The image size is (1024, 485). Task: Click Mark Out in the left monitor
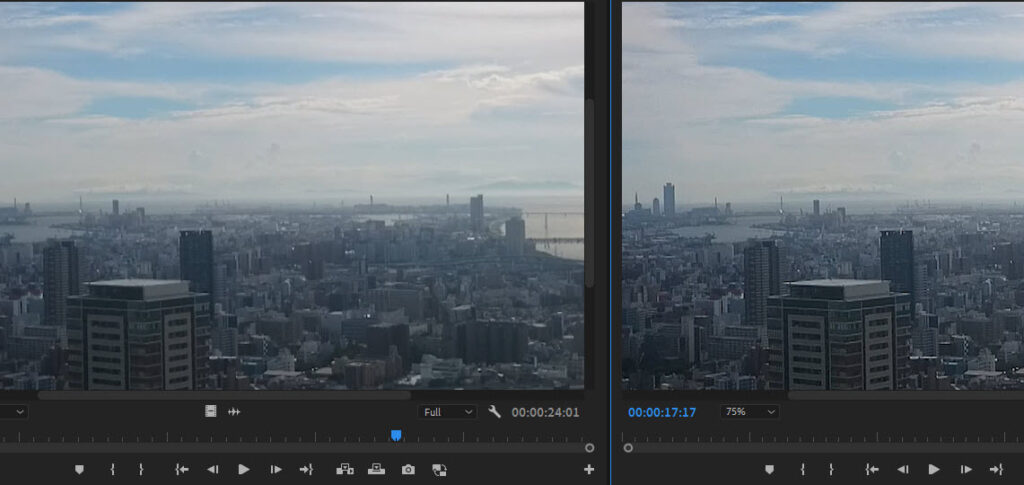point(141,469)
